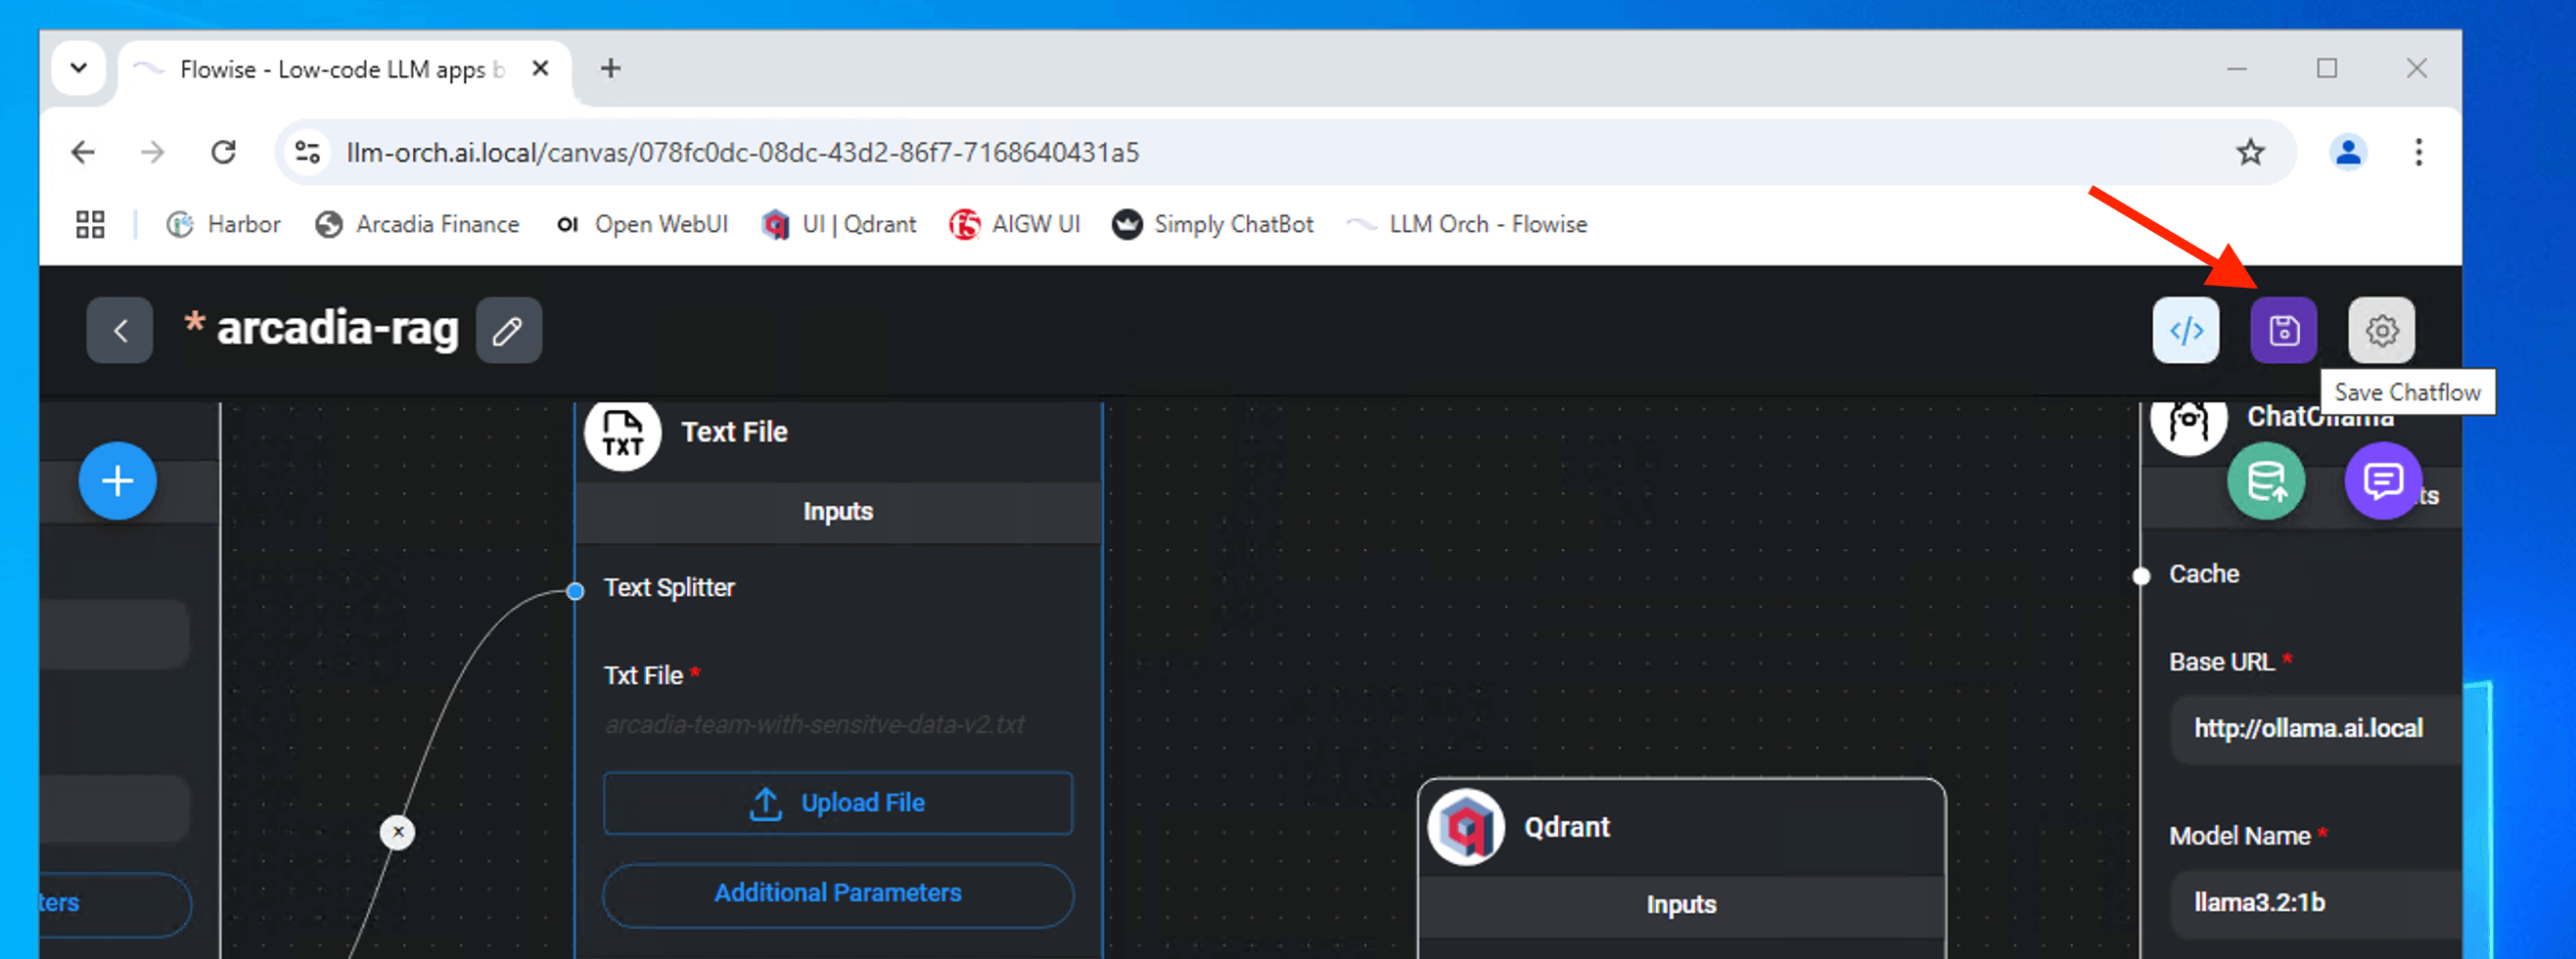2576x959 pixels.
Task: Go back with the canvas back chevron
Action: pos(120,330)
